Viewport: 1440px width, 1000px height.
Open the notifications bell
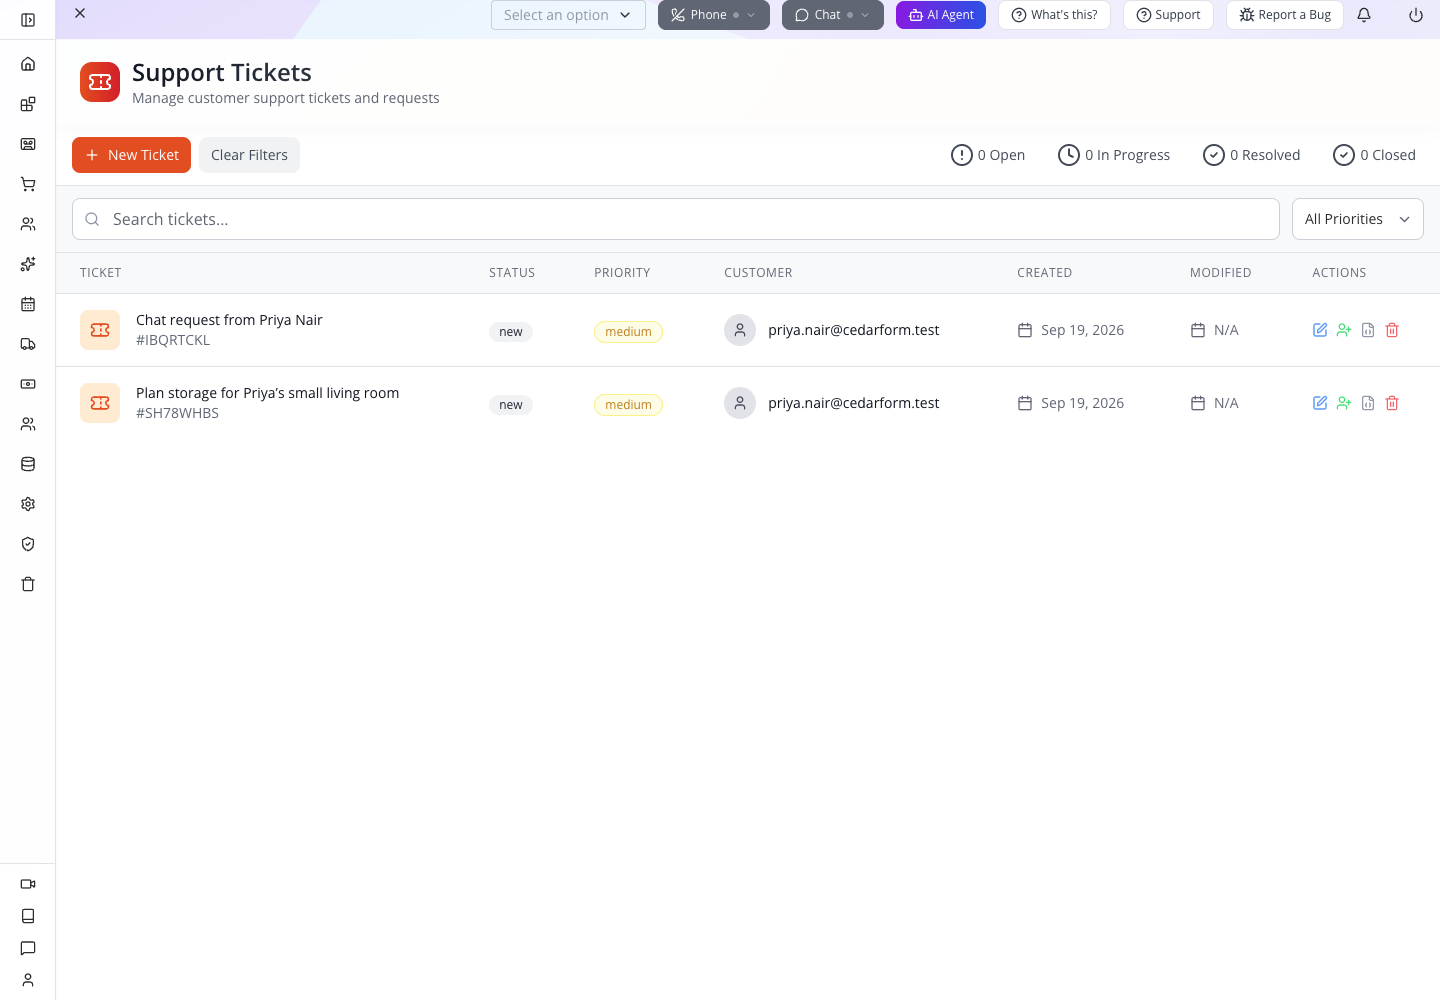pyautogui.click(x=1364, y=15)
